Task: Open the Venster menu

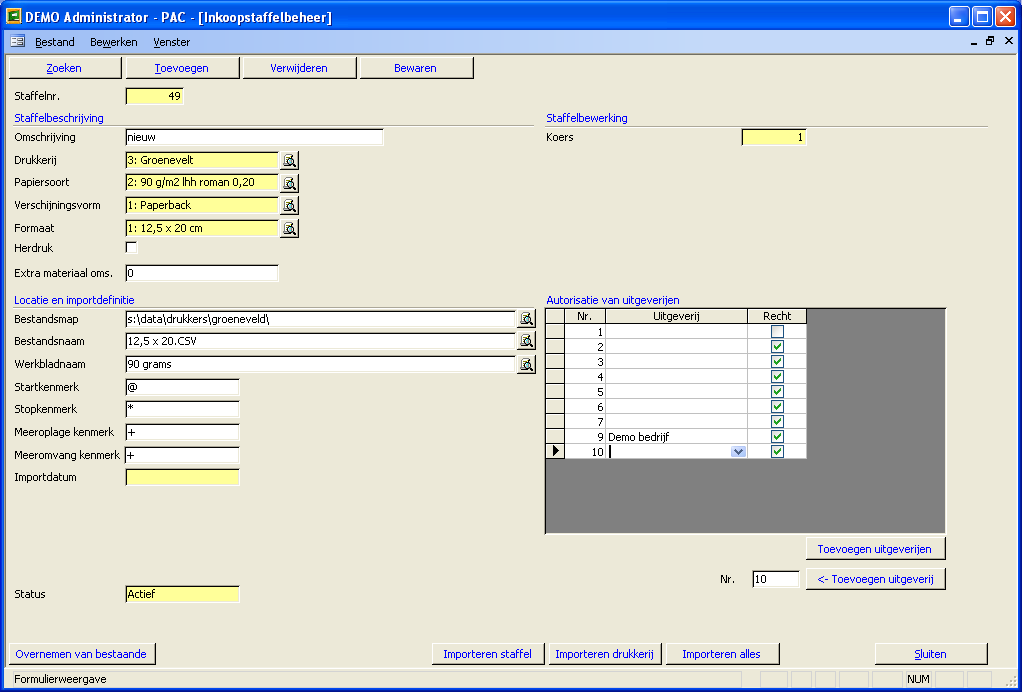Action: (x=171, y=42)
